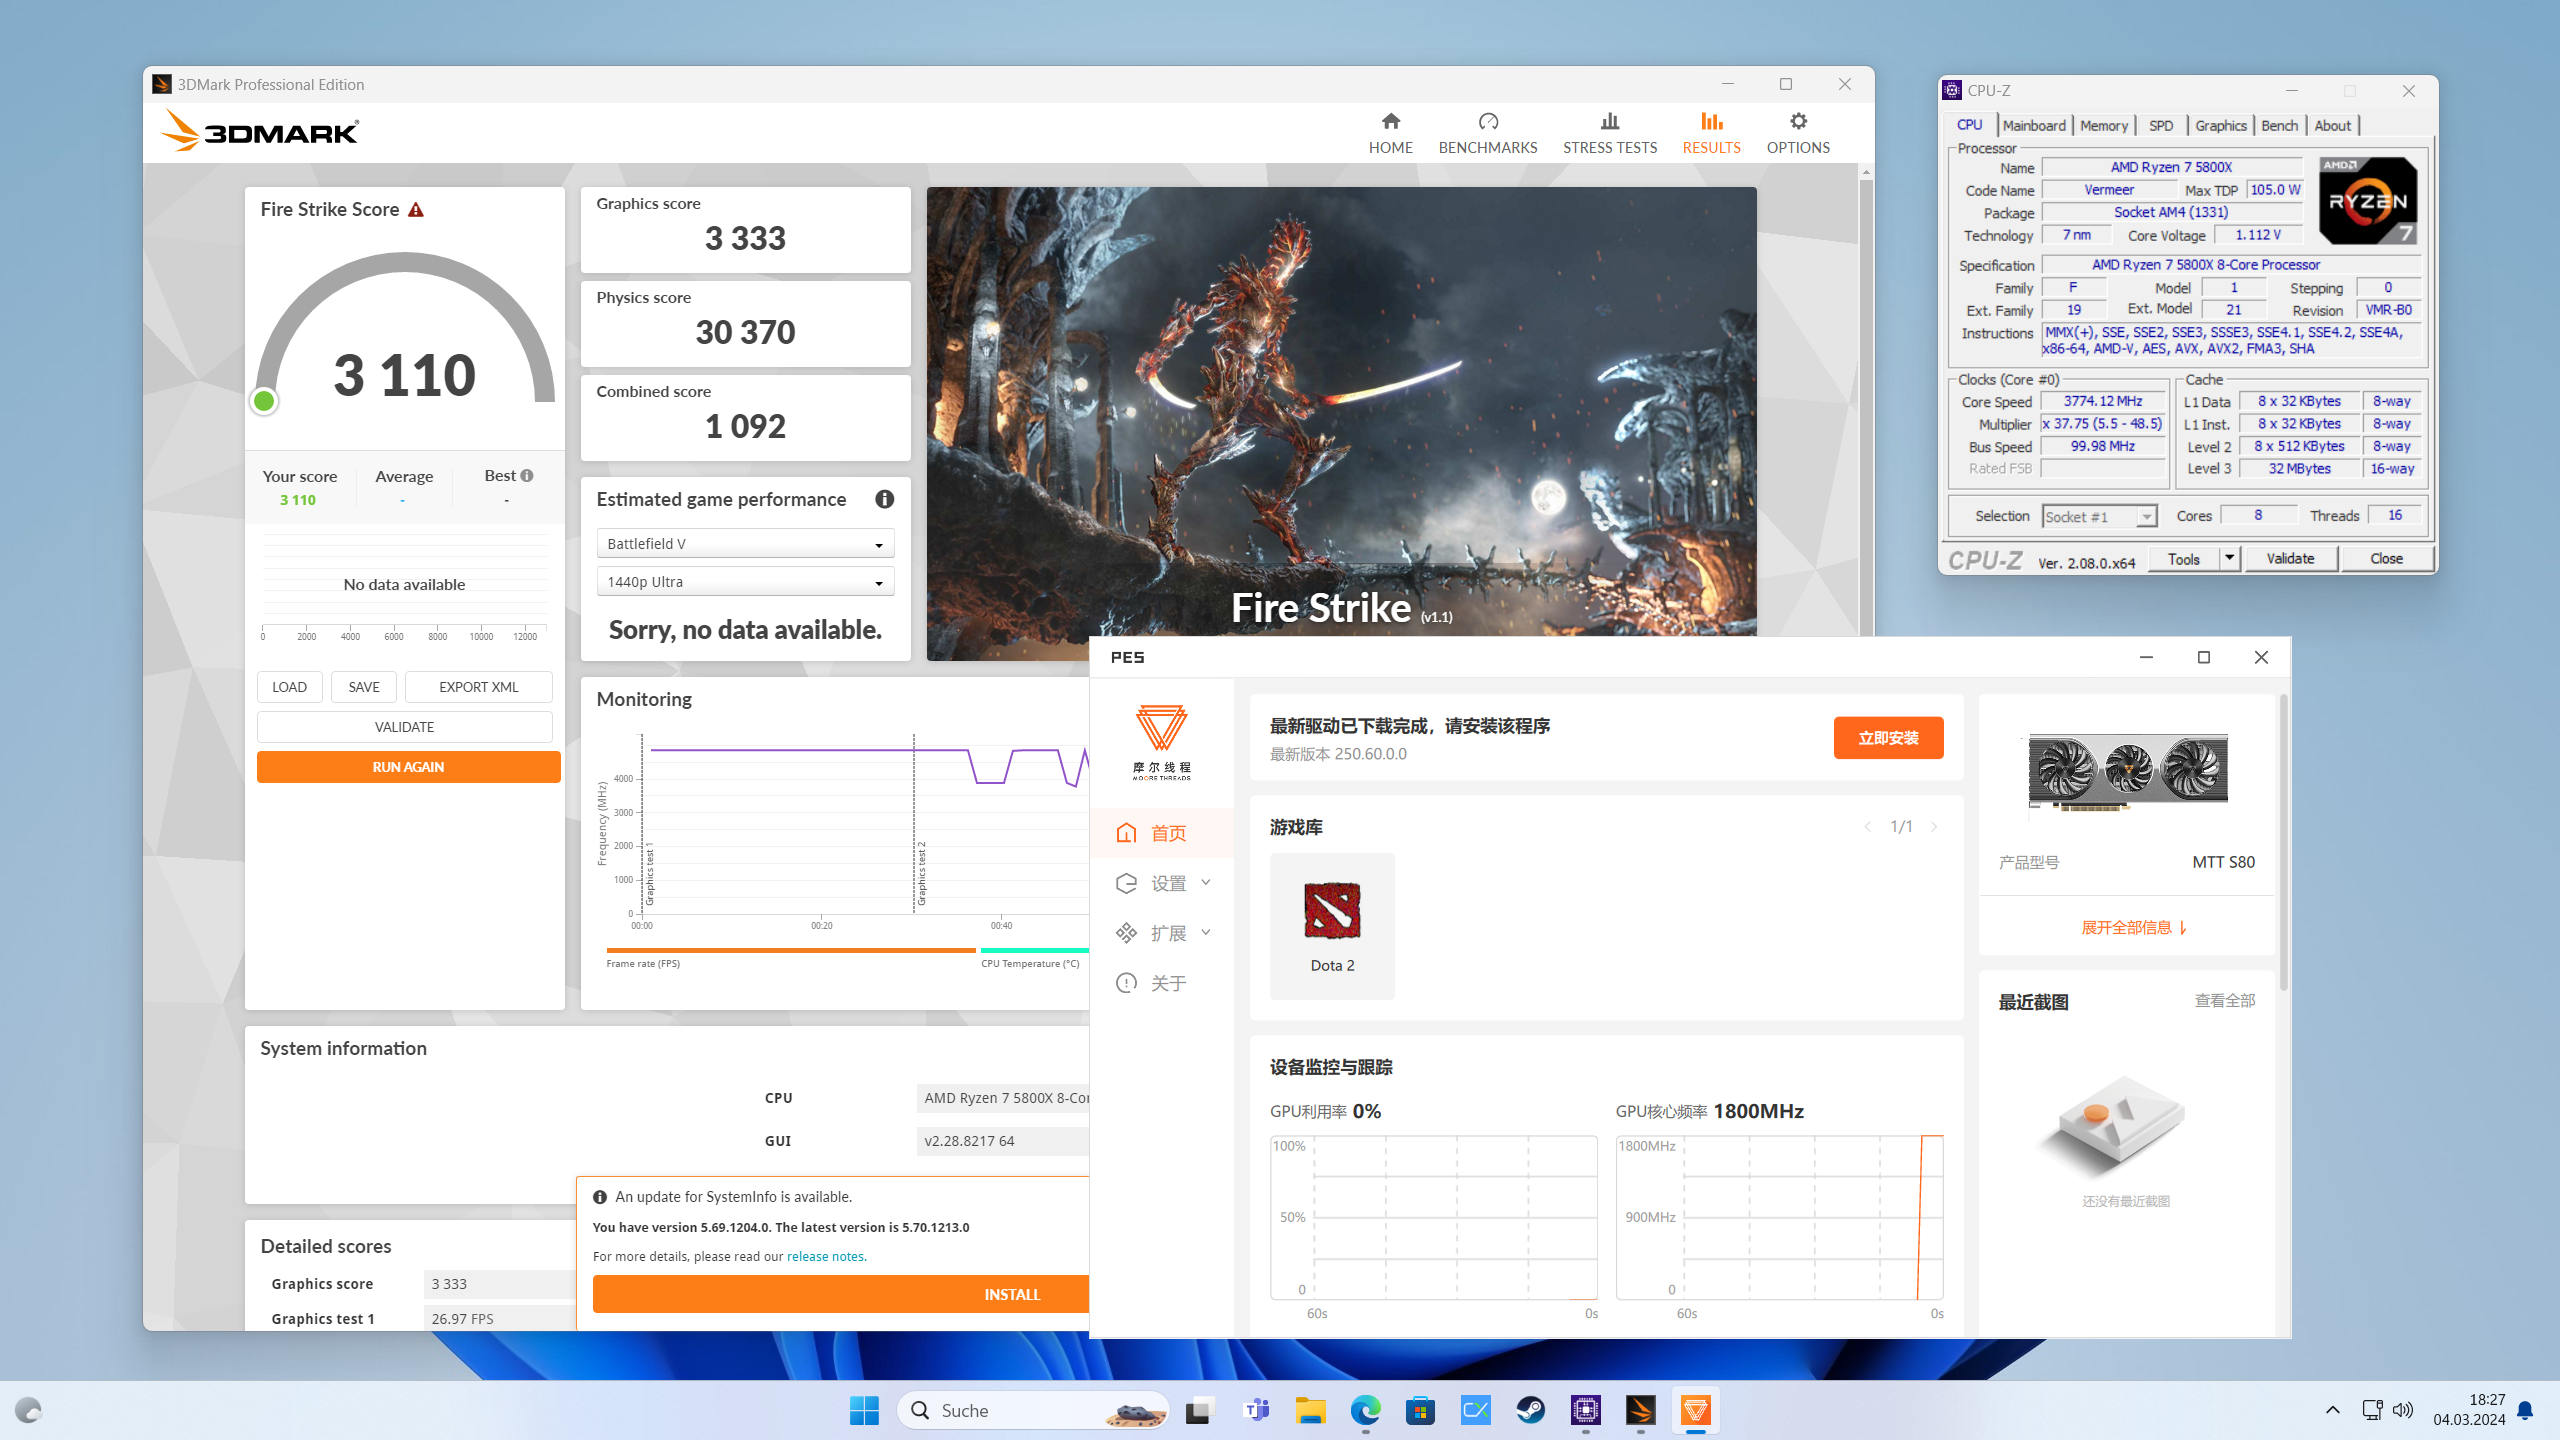Open 3DMark Options settings

click(1797, 132)
